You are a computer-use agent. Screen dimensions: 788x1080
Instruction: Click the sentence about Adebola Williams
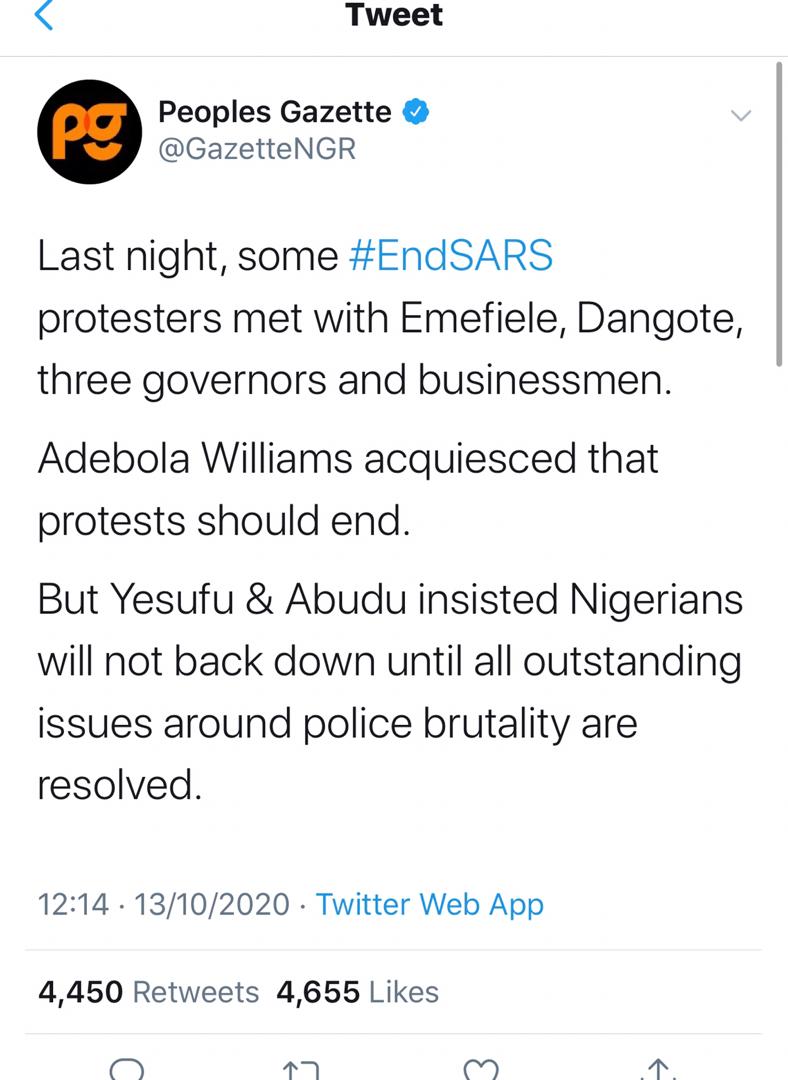(348, 490)
